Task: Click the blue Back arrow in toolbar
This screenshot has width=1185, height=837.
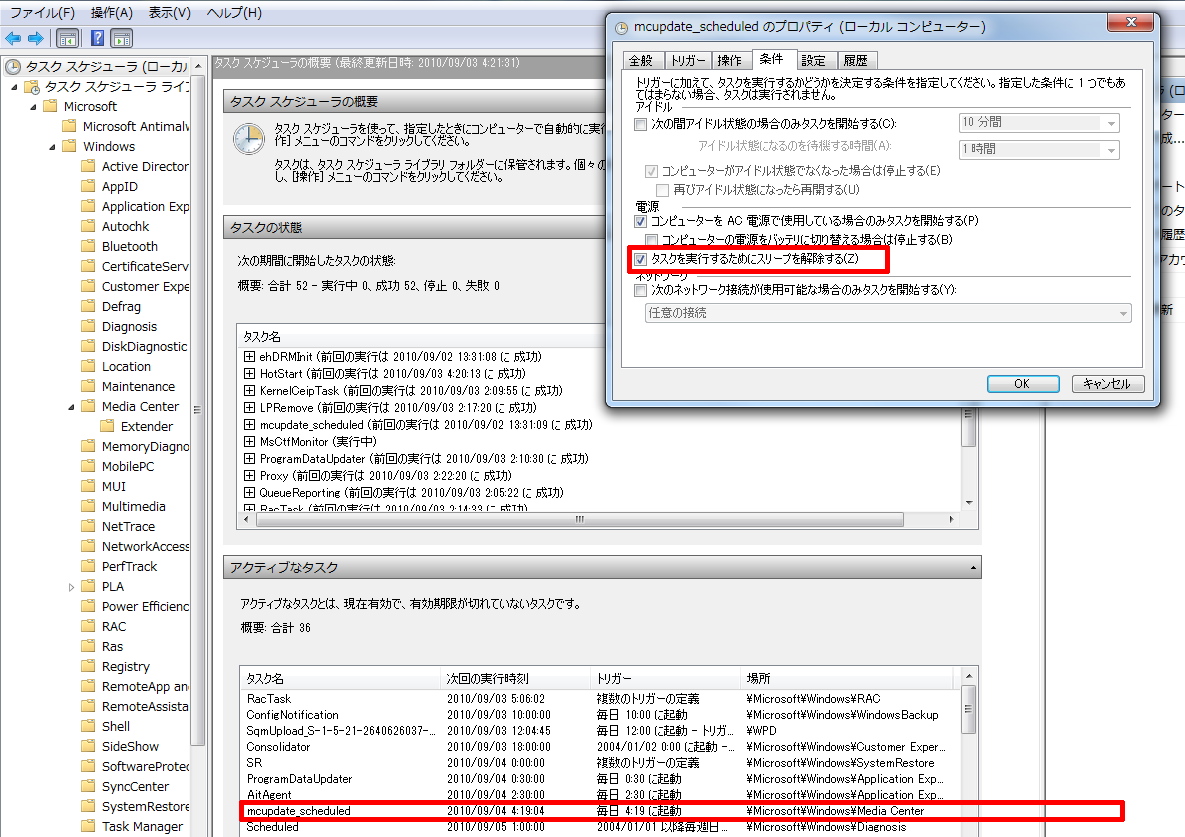Action: (x=13, y=38)
